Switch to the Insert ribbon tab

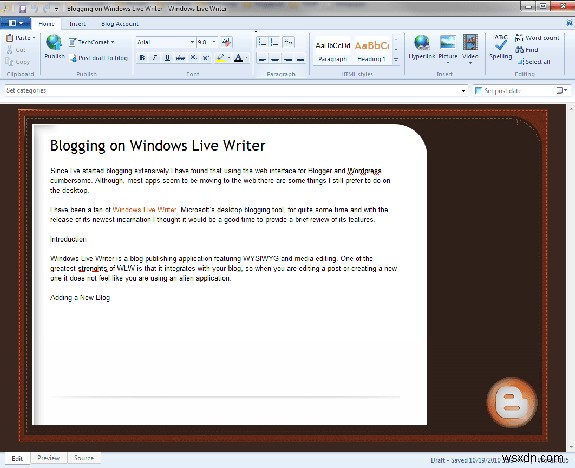click(x=77, y=24)
